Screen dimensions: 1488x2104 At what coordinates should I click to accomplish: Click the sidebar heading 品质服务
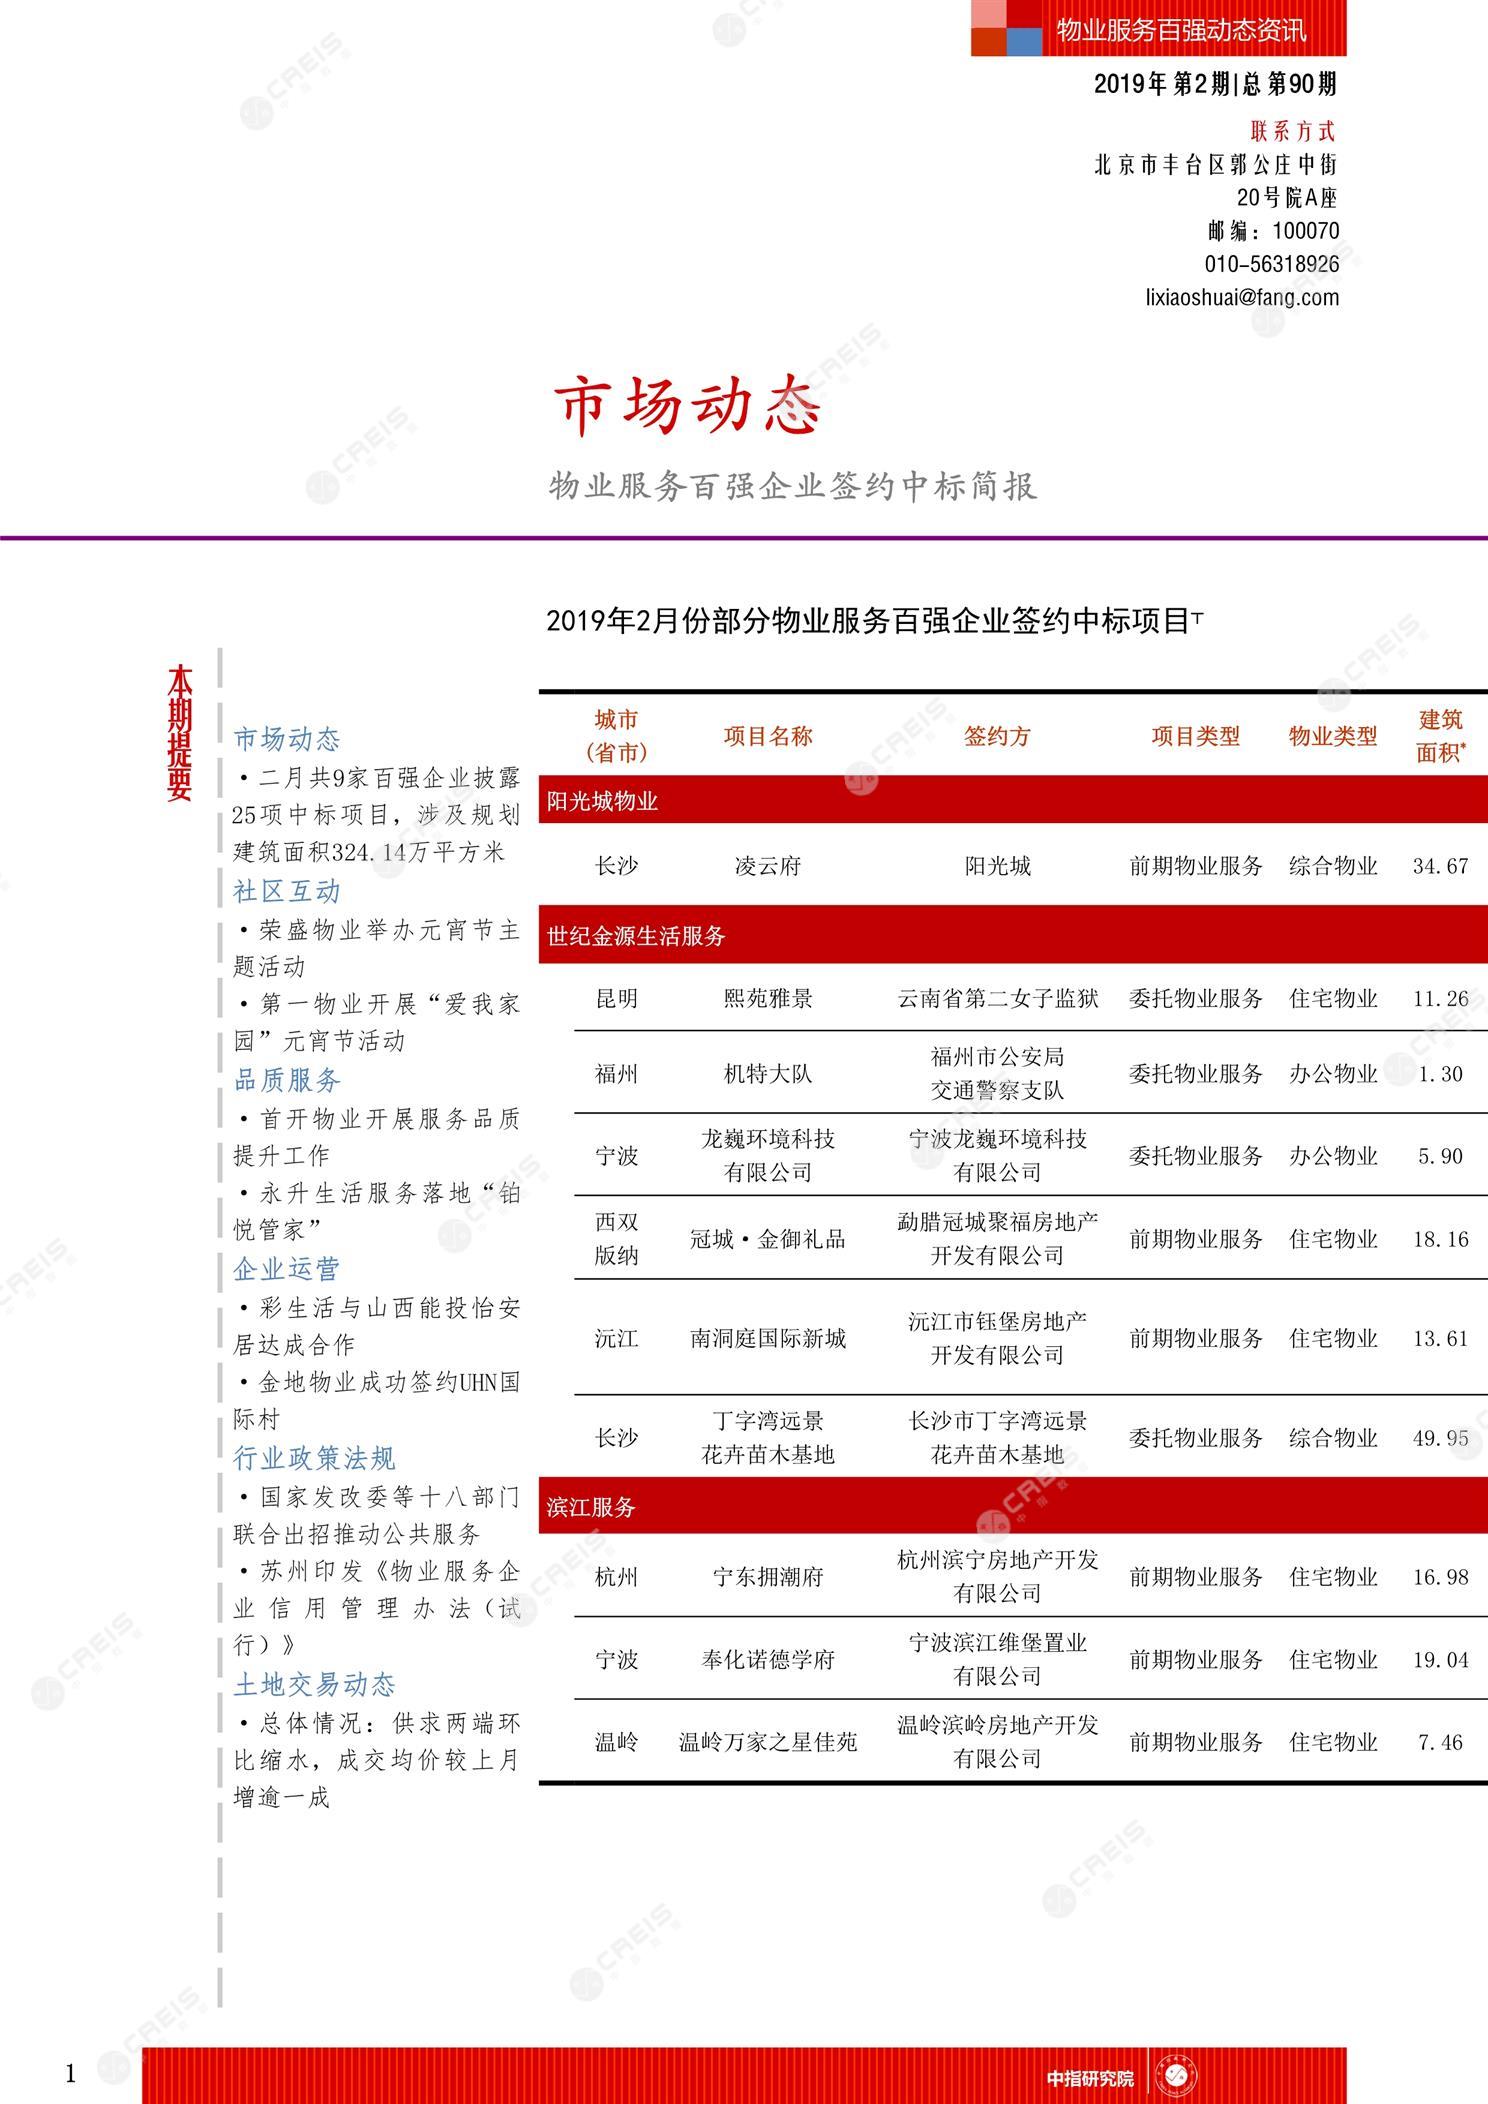(287, 1080)
